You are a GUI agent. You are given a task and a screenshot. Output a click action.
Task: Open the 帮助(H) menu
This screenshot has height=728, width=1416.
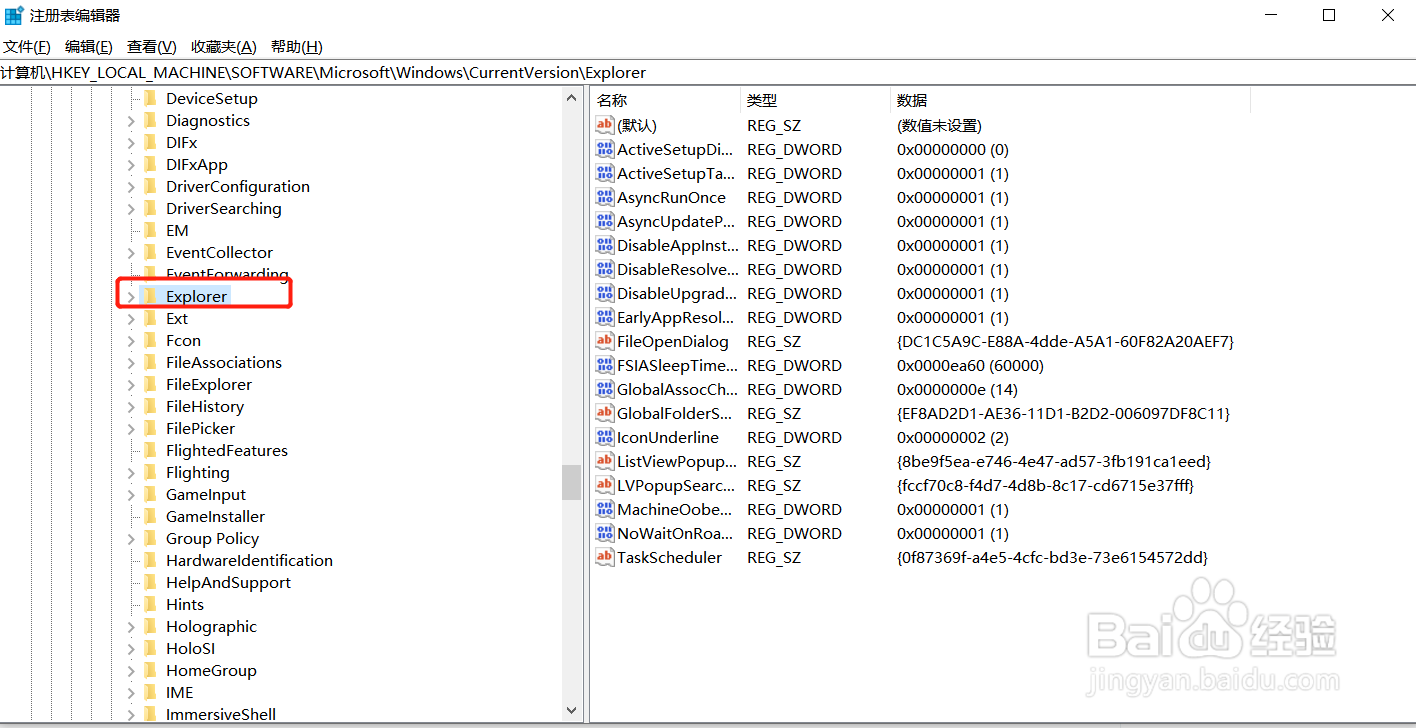click(x=297, y=47)
